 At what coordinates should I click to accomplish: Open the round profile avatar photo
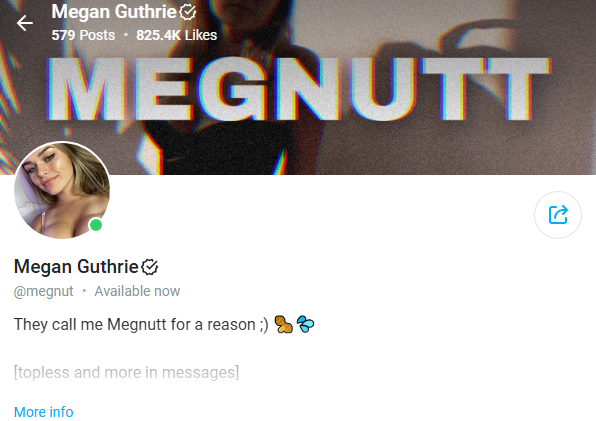(62, 190)
